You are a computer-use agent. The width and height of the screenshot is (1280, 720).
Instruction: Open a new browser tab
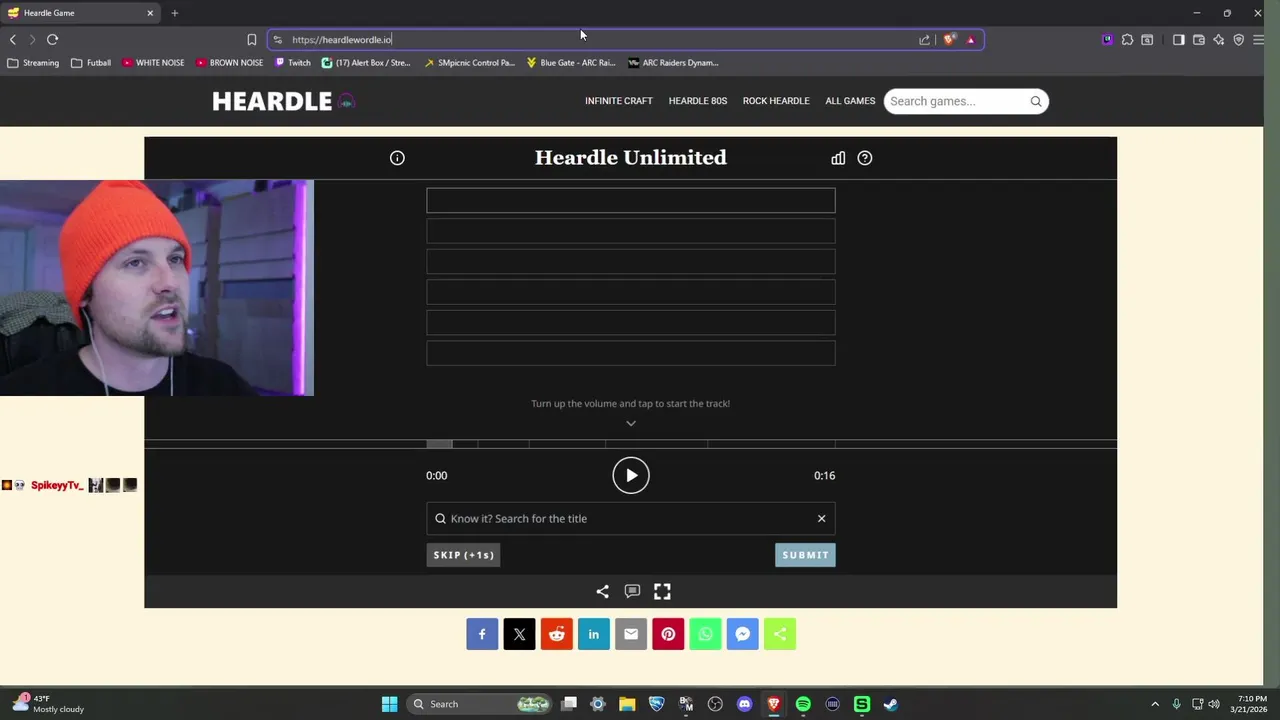point(174,13)
